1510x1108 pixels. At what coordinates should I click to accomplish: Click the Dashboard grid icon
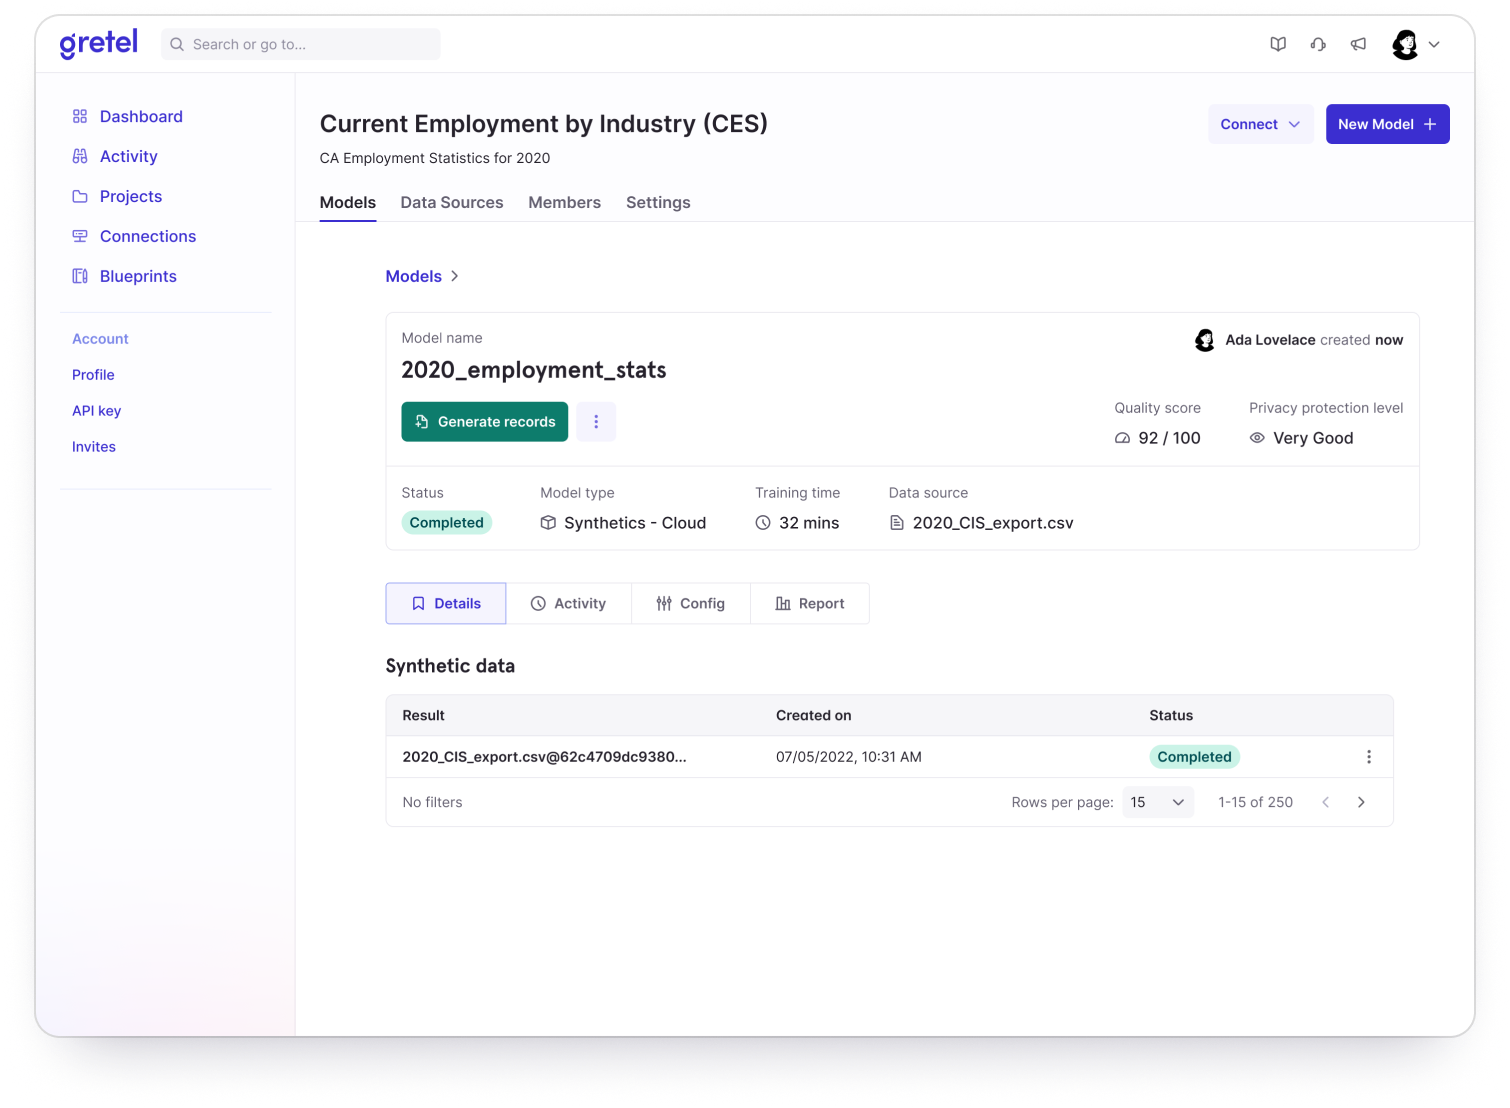point(80,116)
